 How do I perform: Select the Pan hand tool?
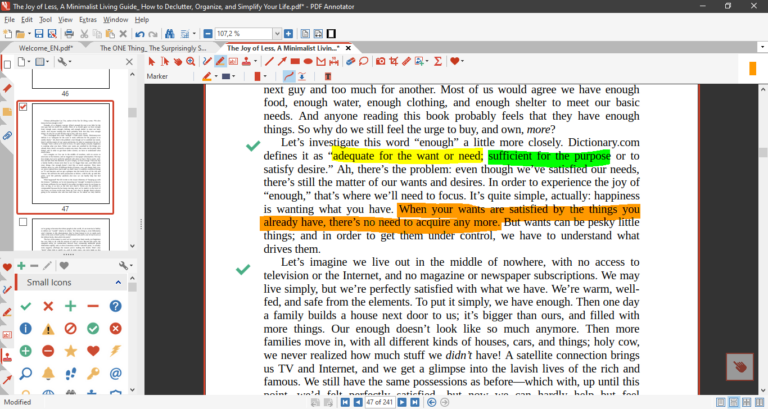coord(178,61)
